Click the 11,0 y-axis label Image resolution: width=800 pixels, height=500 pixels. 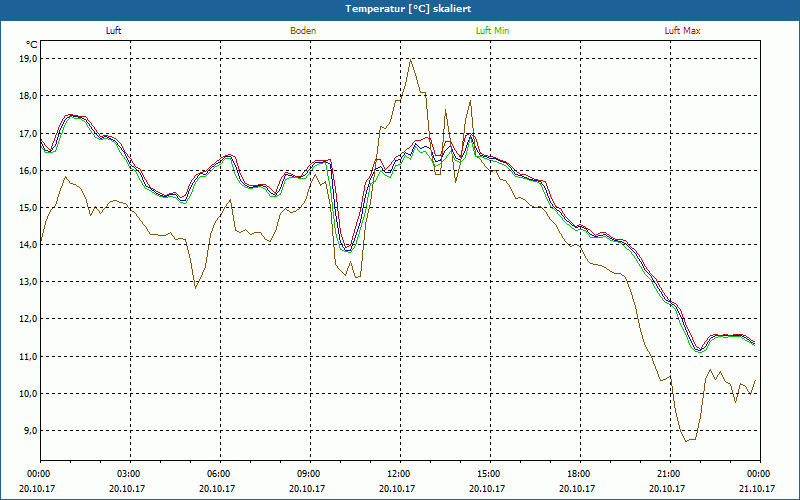(x=29, y=357)
